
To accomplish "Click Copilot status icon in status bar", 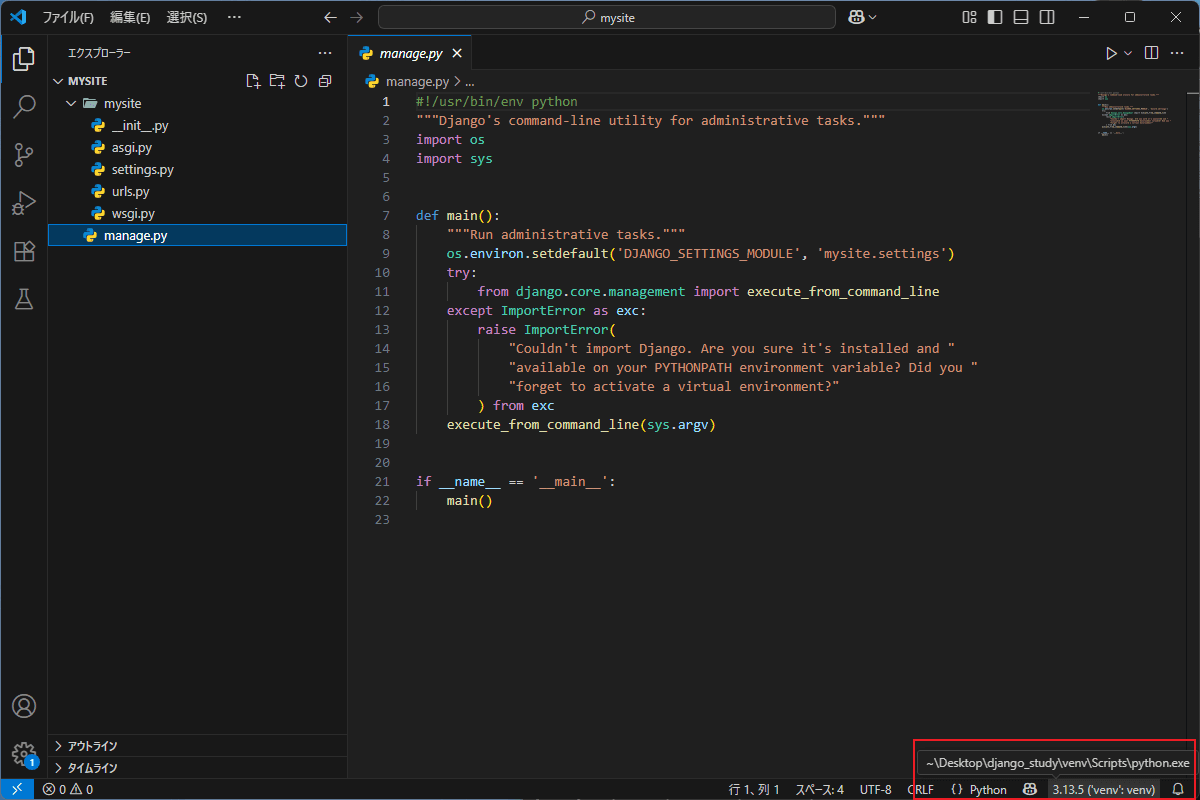I will (x=1030, y=789).
